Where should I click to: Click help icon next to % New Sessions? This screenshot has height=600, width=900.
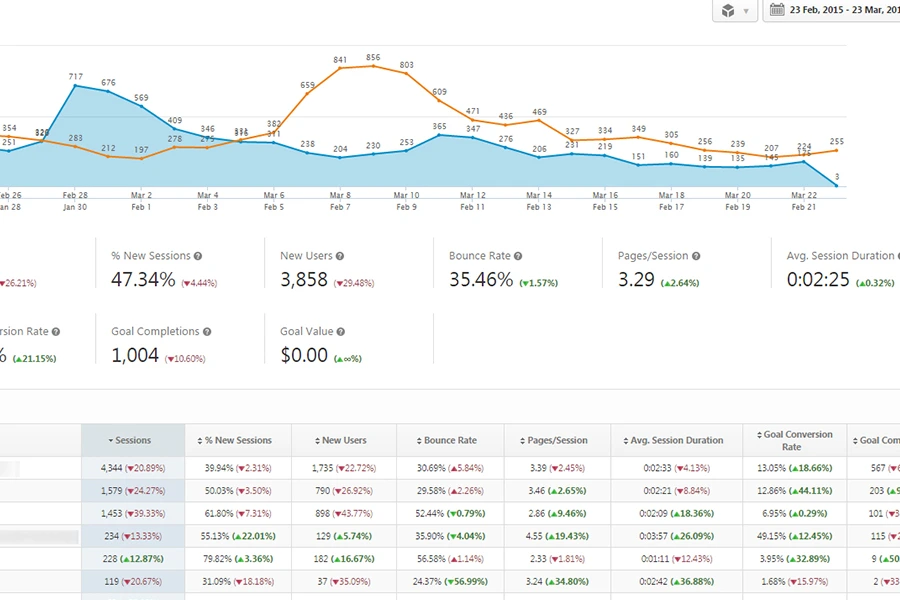pyautogui.click(x=198, y=257)
